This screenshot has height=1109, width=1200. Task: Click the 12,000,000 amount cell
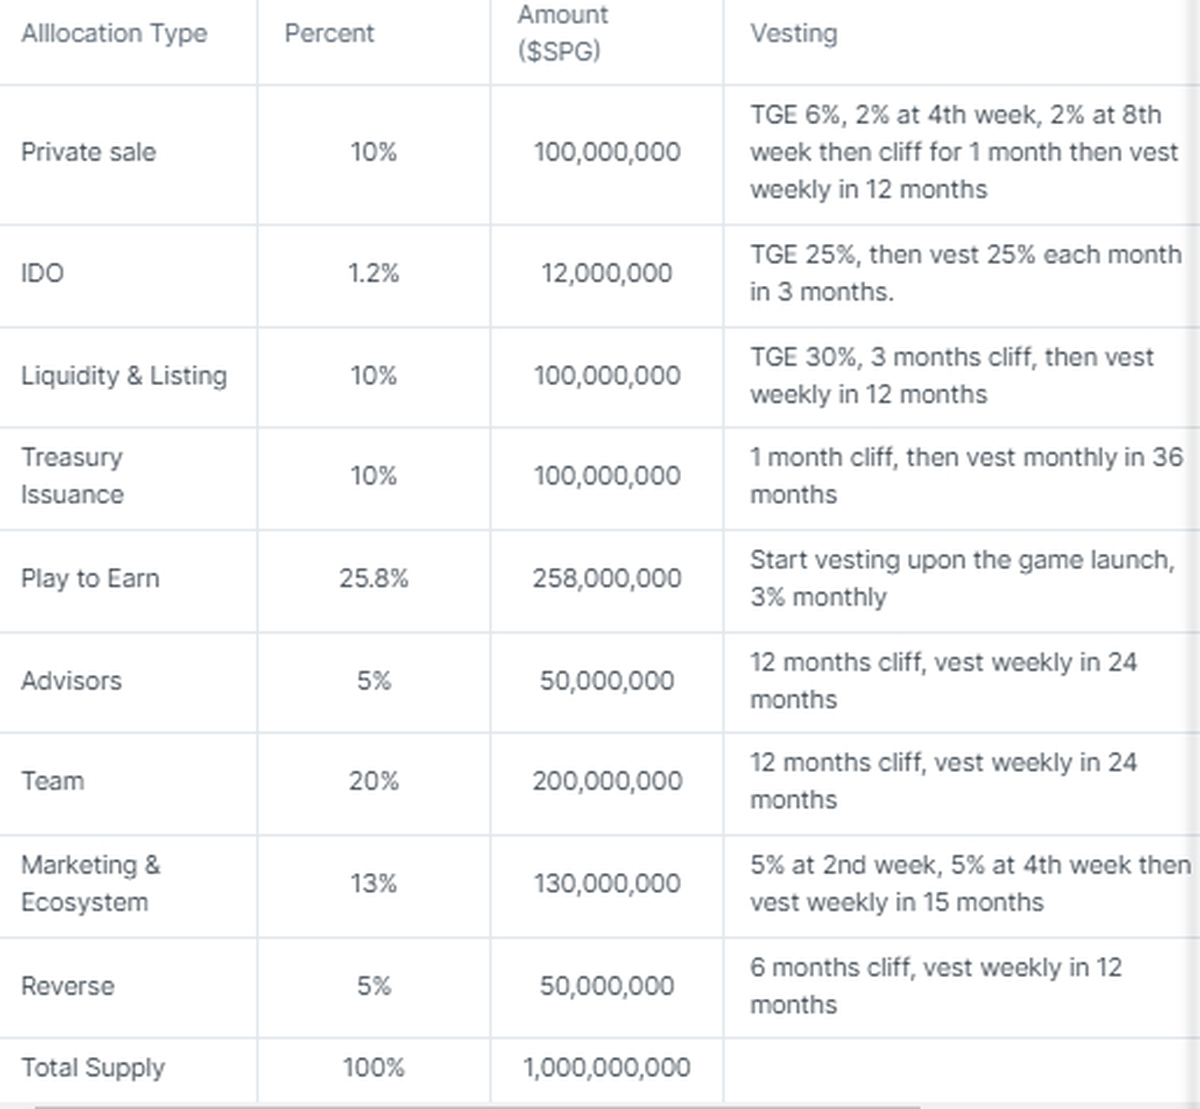tap(606, 273)
